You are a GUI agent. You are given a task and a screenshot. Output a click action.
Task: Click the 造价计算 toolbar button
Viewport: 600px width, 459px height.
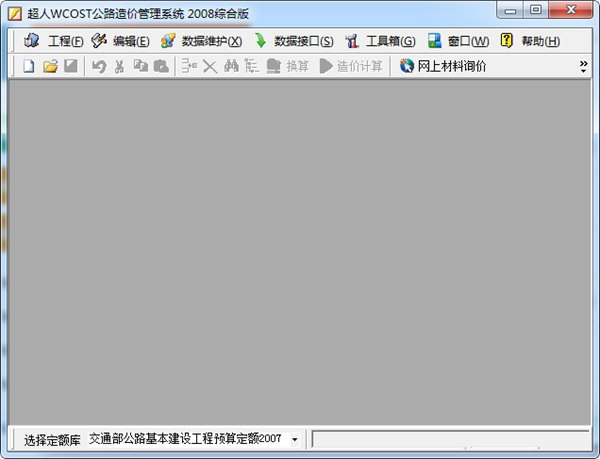tap(351, 67)
